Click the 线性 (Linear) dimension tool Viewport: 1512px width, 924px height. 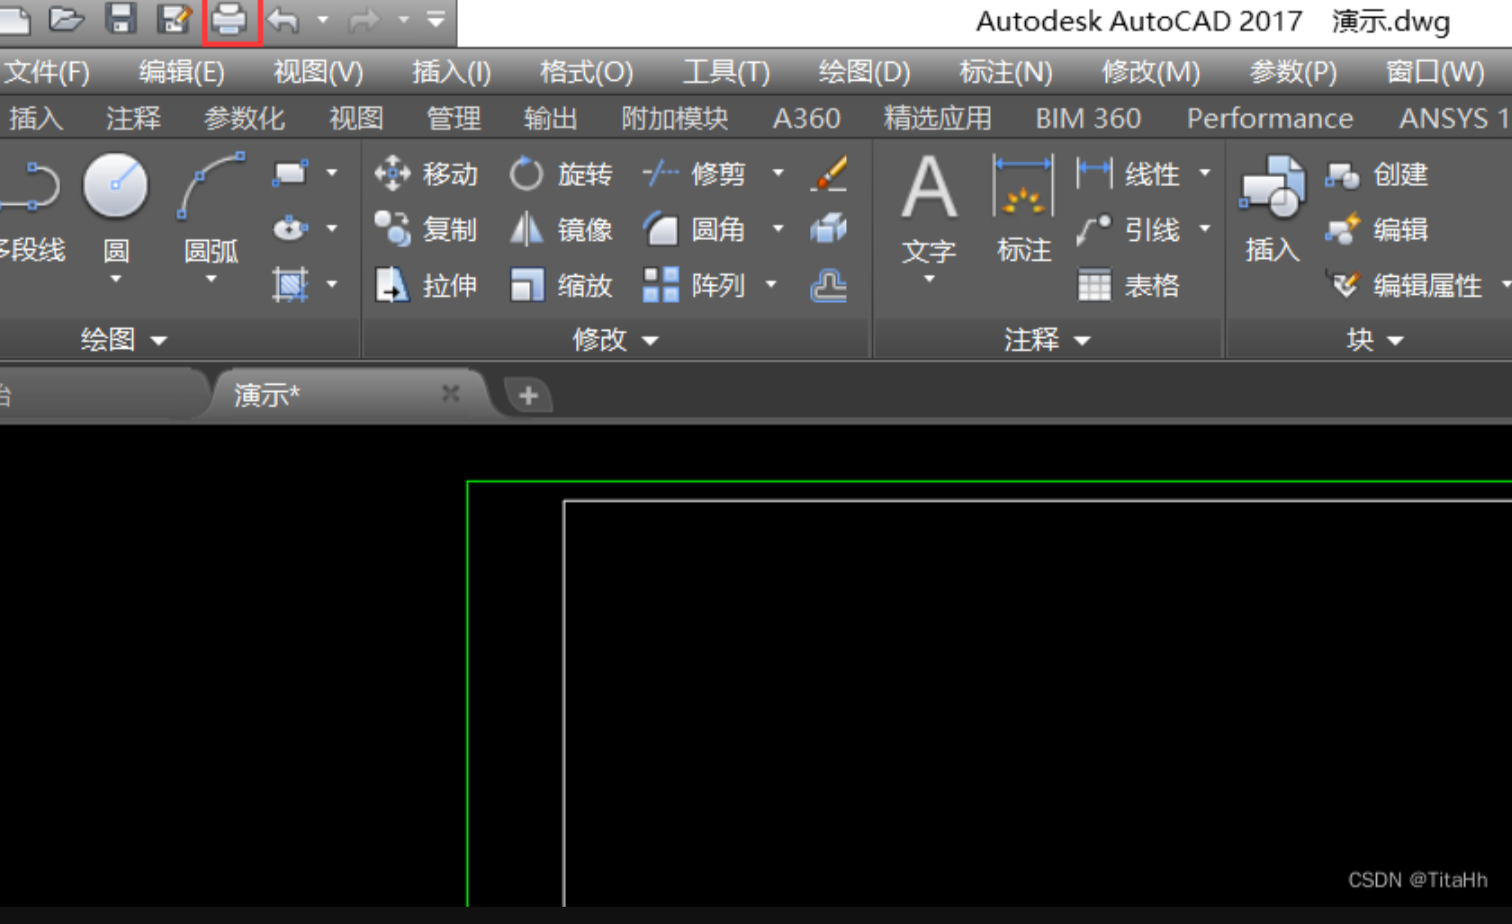tap(1128, 174)
